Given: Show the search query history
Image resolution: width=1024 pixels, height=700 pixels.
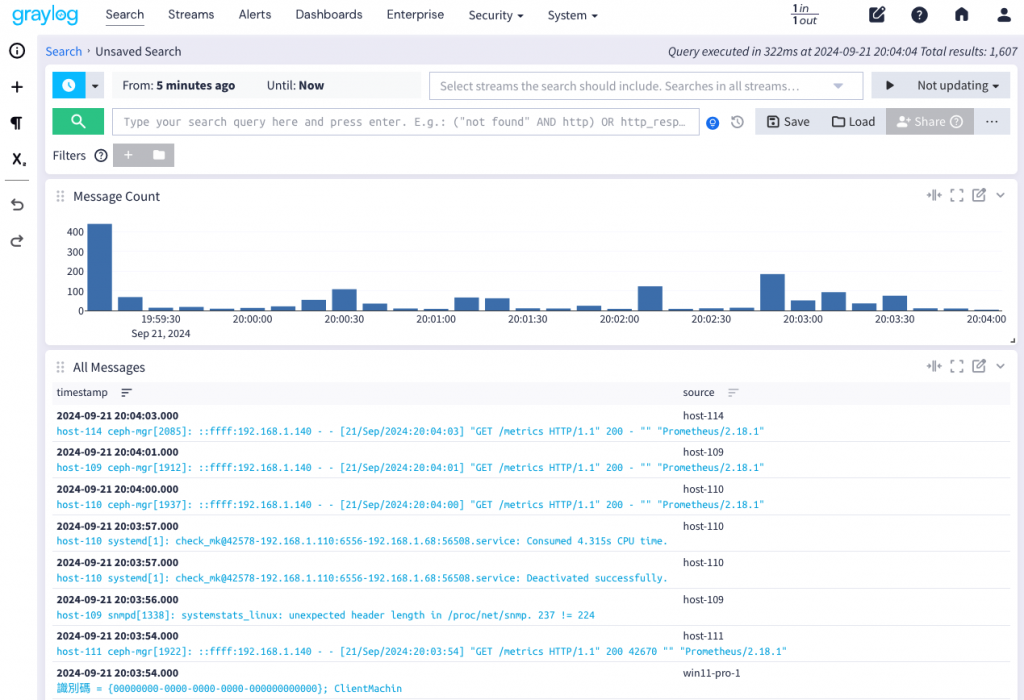Looking at the screenshot, I should [737, 122].
